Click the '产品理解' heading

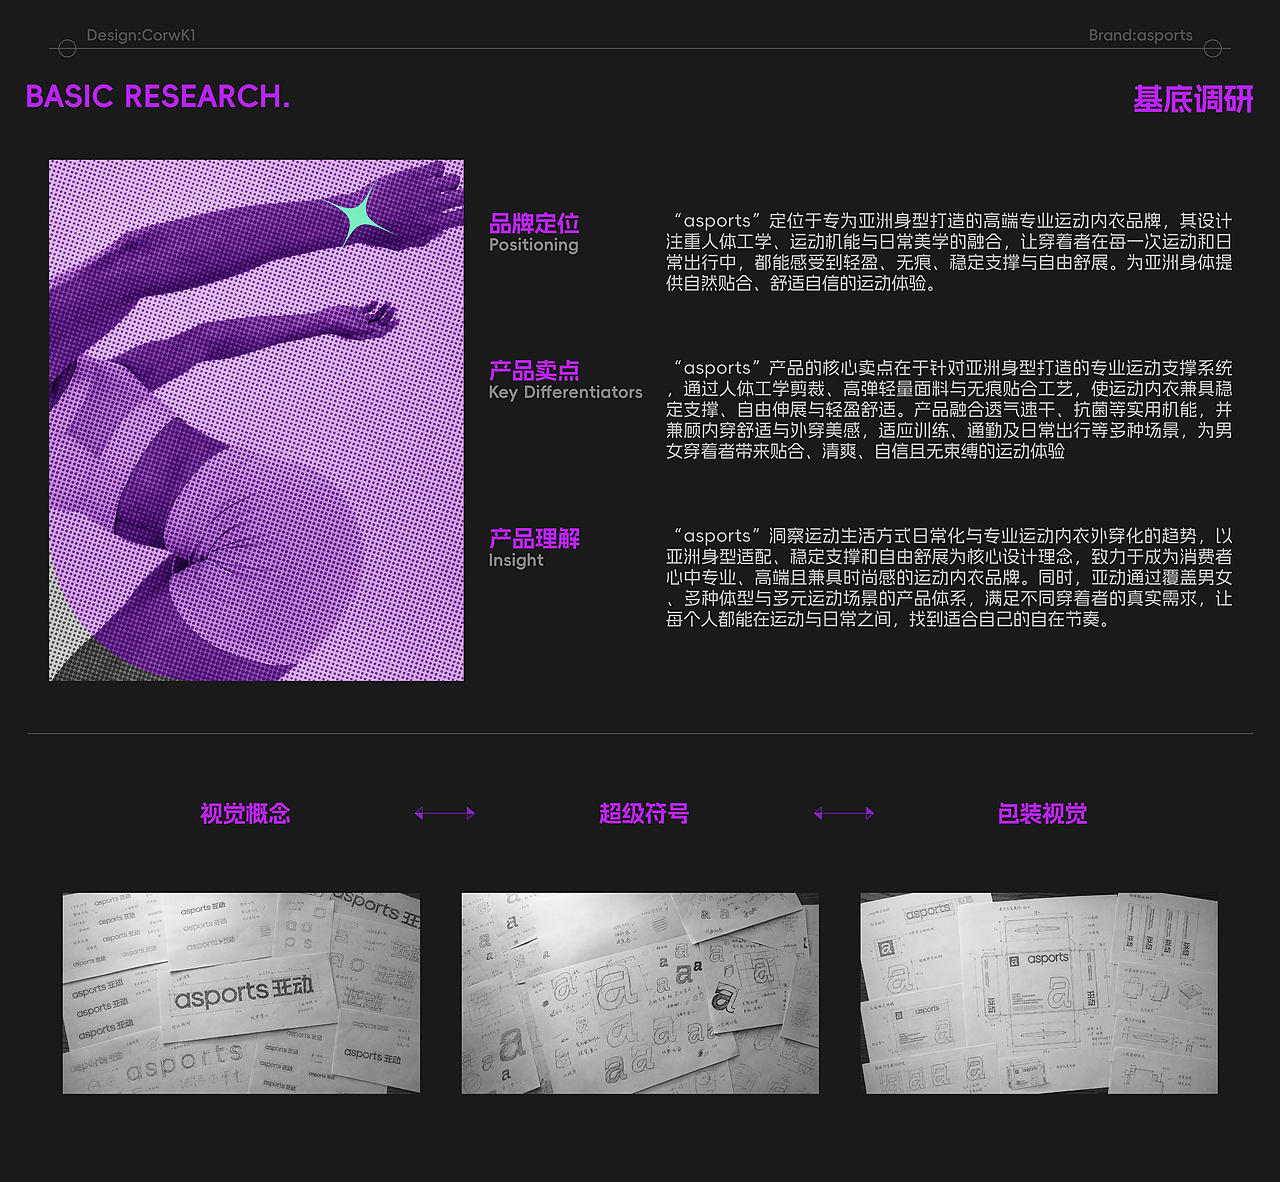[x=534, y=538]
